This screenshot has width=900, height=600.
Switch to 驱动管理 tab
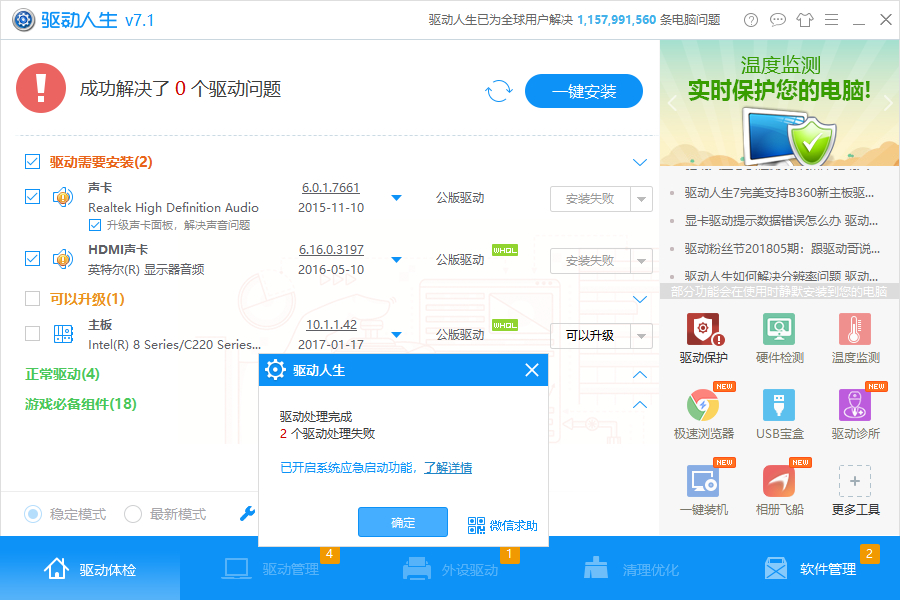(x=270, y=569)
